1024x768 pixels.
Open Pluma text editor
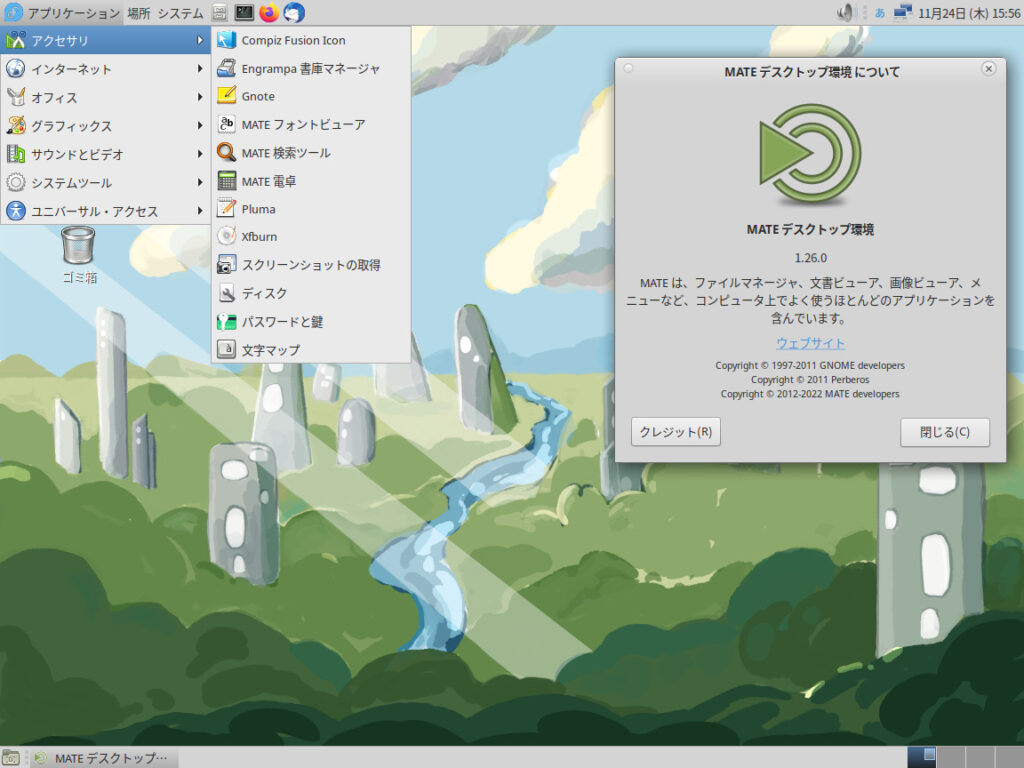pyautogui.click(x=258, y=209)
